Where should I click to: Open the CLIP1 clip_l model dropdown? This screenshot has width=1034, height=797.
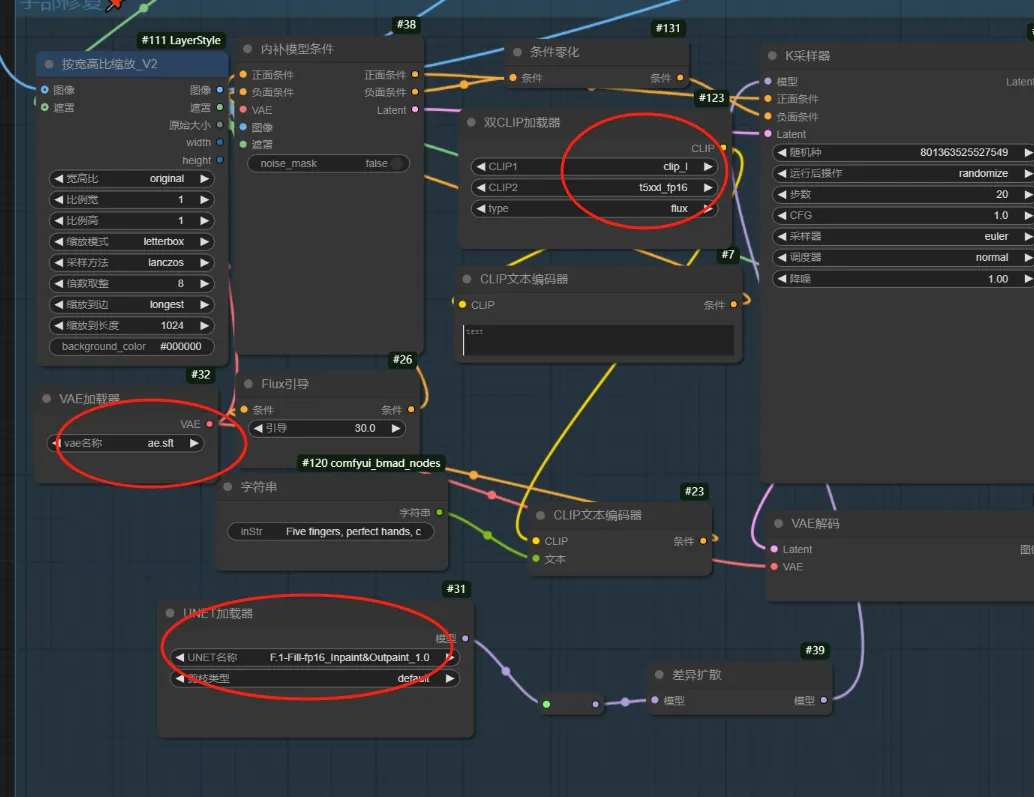click(x=594, y=166)
